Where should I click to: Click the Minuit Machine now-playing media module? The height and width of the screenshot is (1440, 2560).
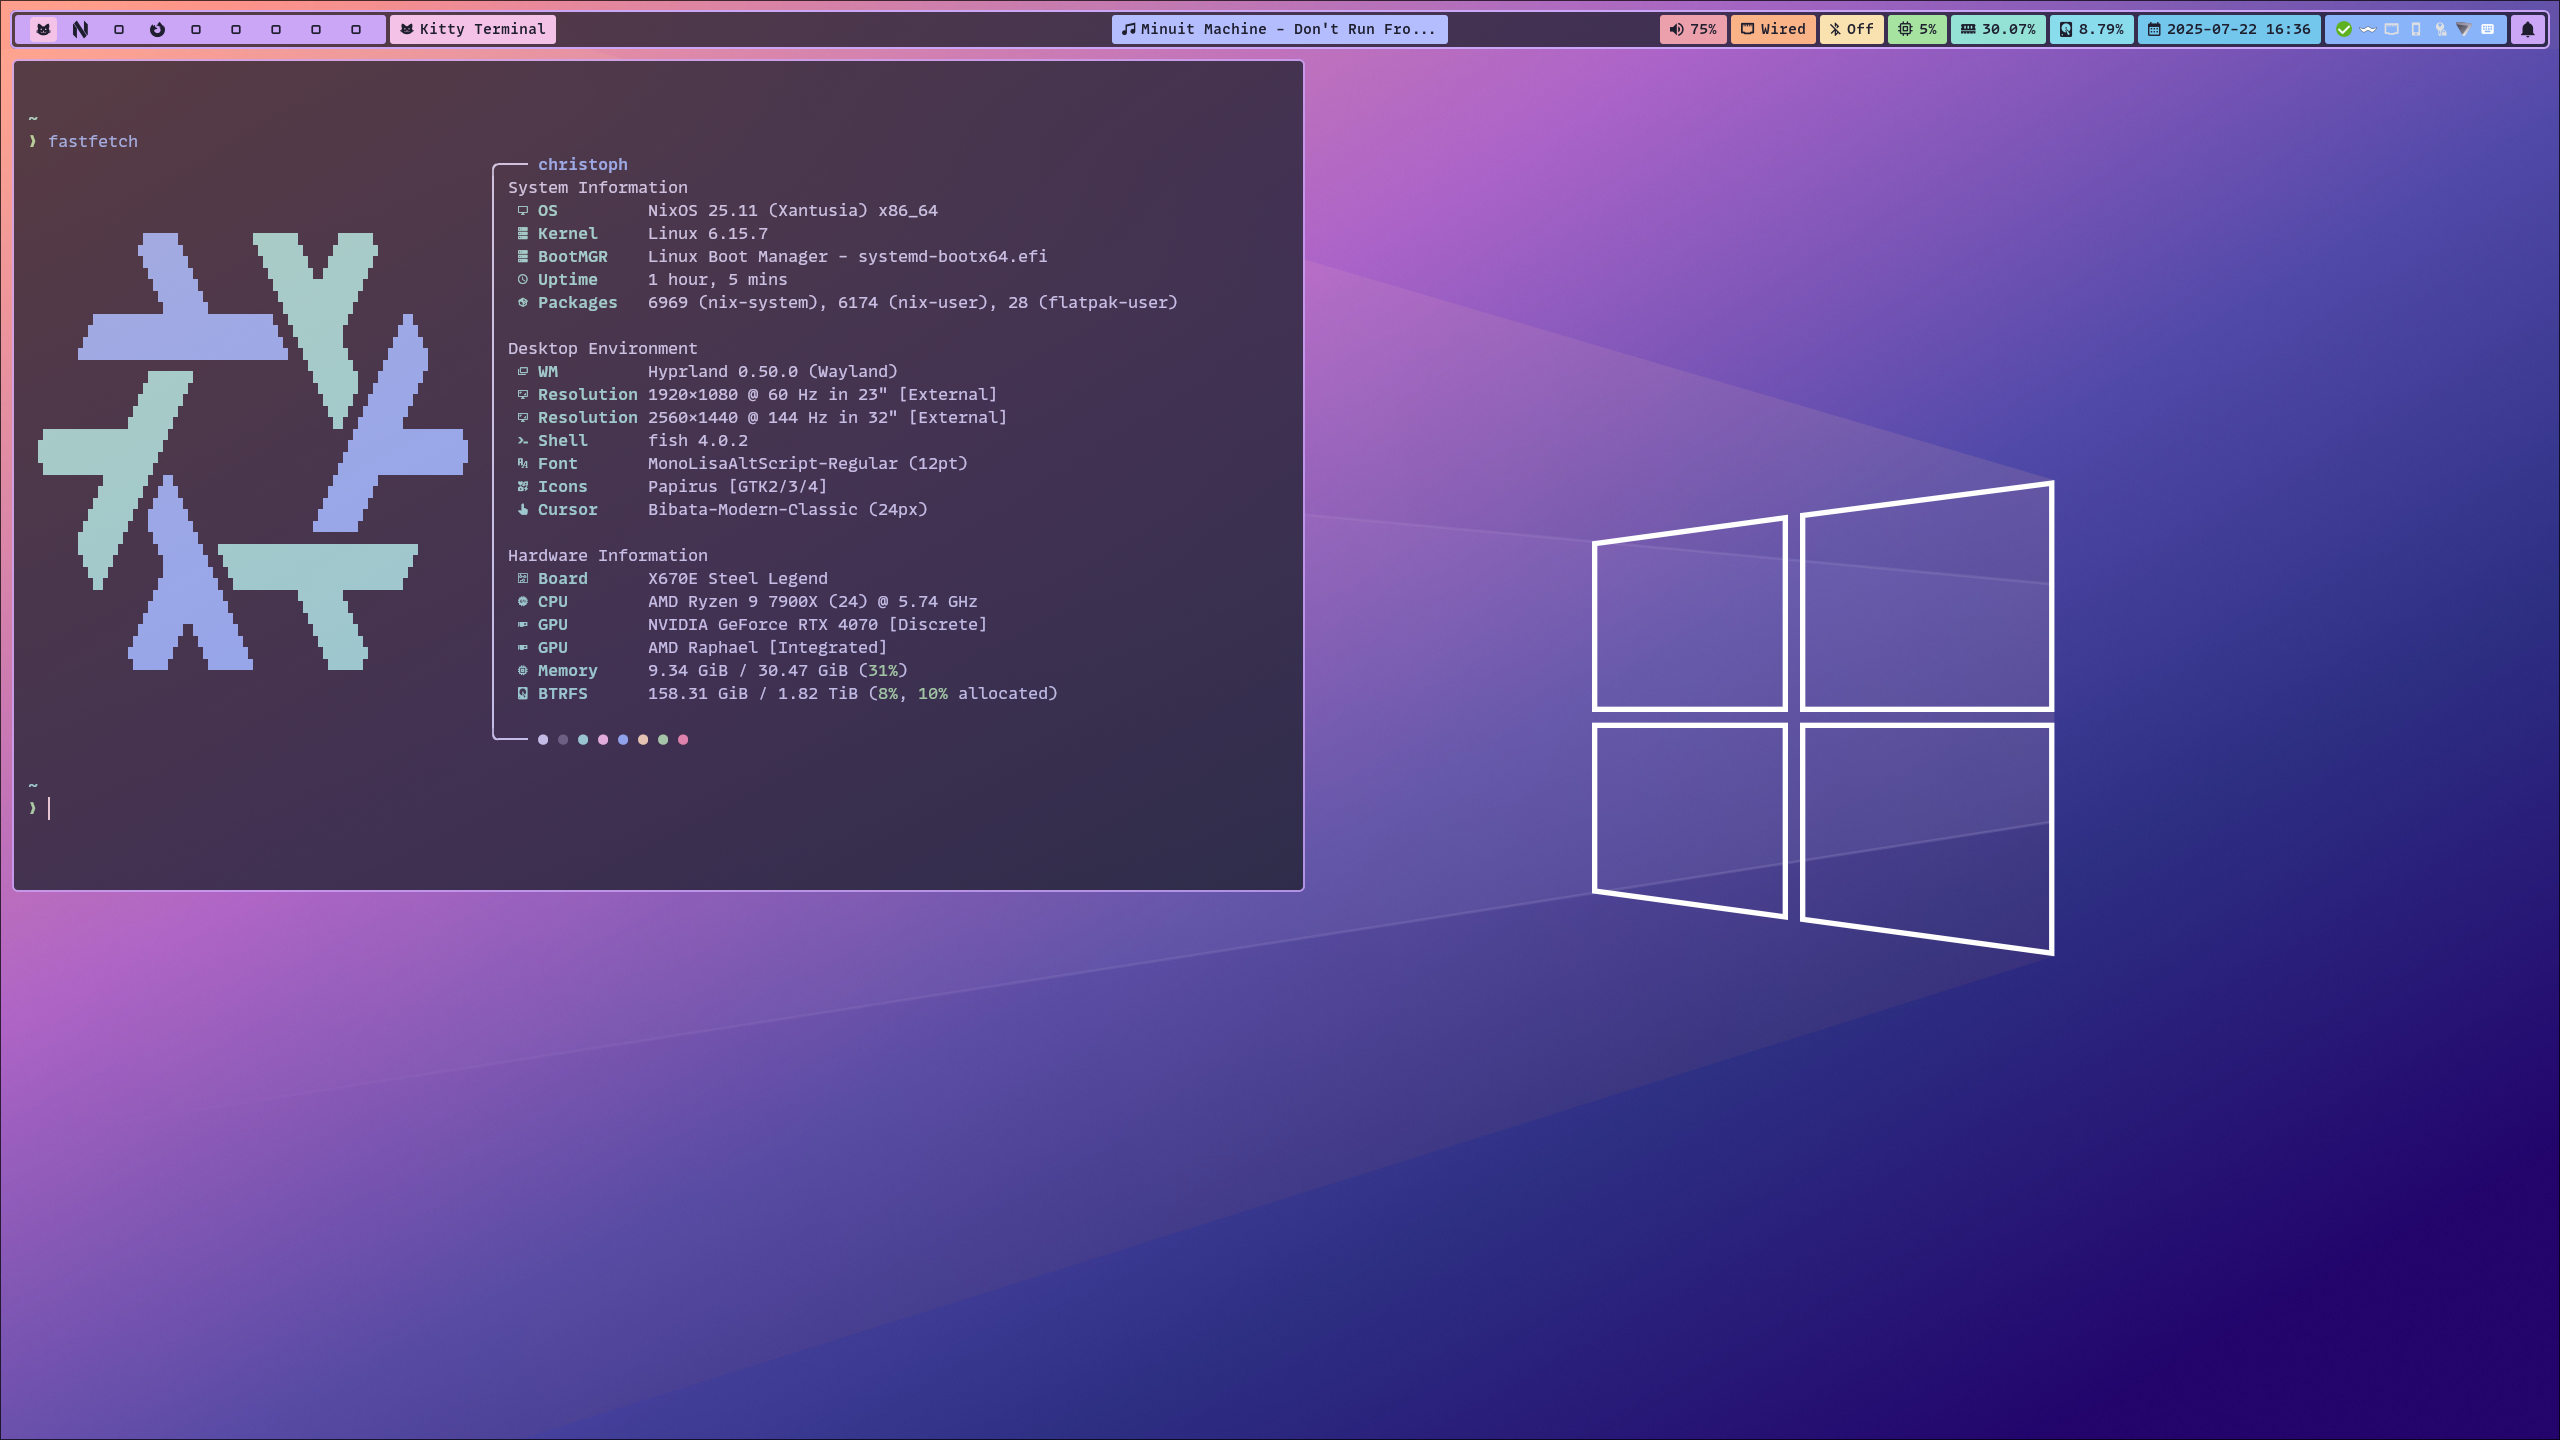coord(1278,29)
